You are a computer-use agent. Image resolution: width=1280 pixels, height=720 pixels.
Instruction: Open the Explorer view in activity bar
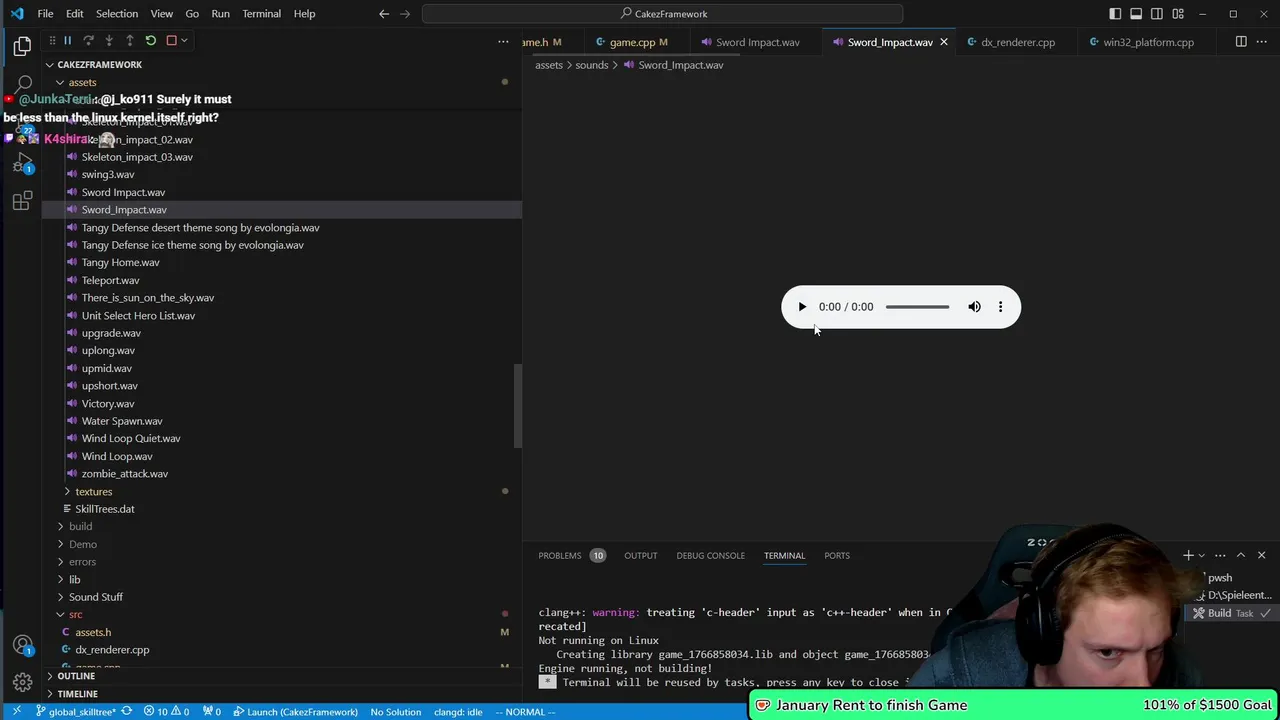coord(22,46)
